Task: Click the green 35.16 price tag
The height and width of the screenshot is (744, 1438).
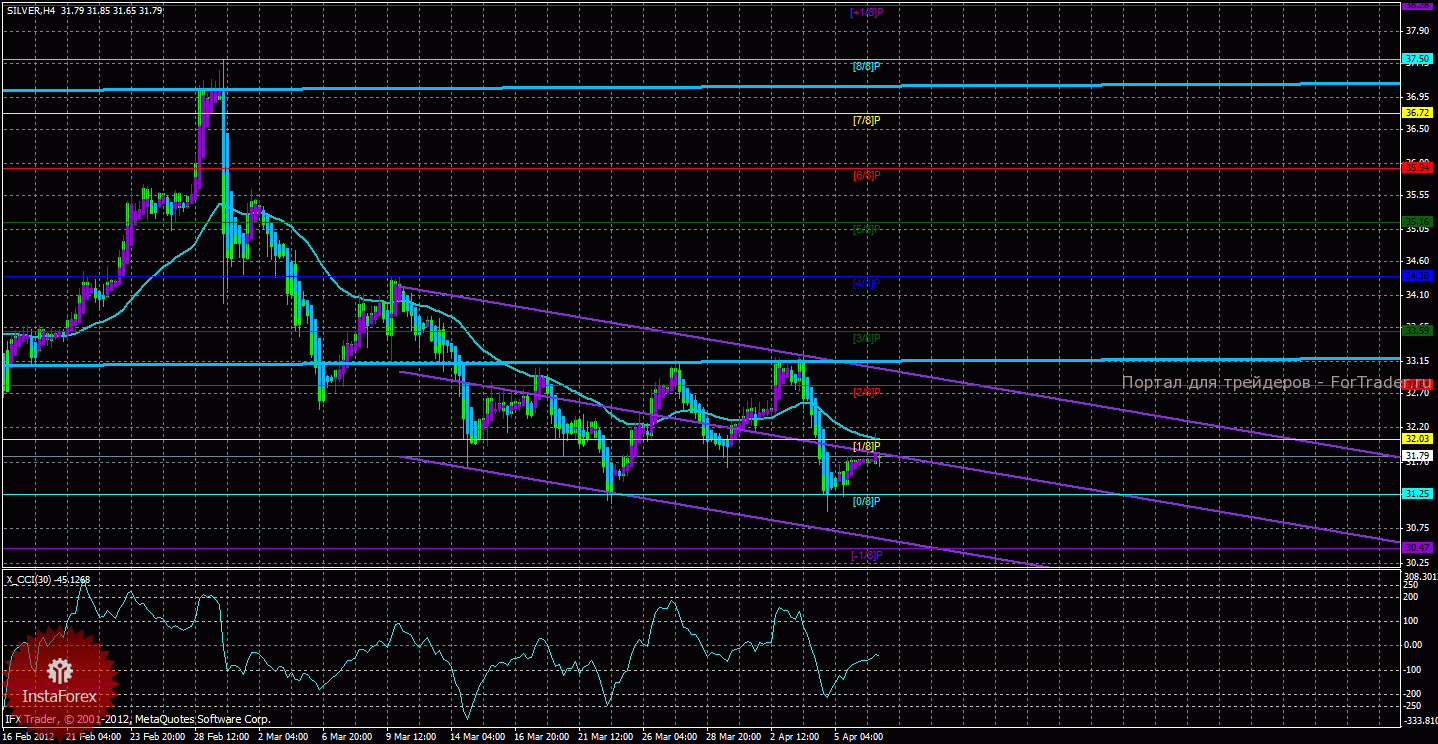Action: point(1418,221)
